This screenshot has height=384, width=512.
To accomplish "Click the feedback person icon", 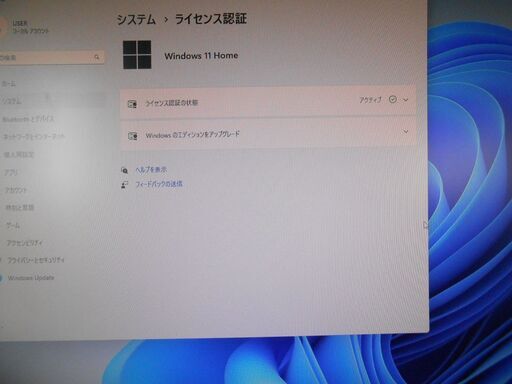I will pos(124,185).
